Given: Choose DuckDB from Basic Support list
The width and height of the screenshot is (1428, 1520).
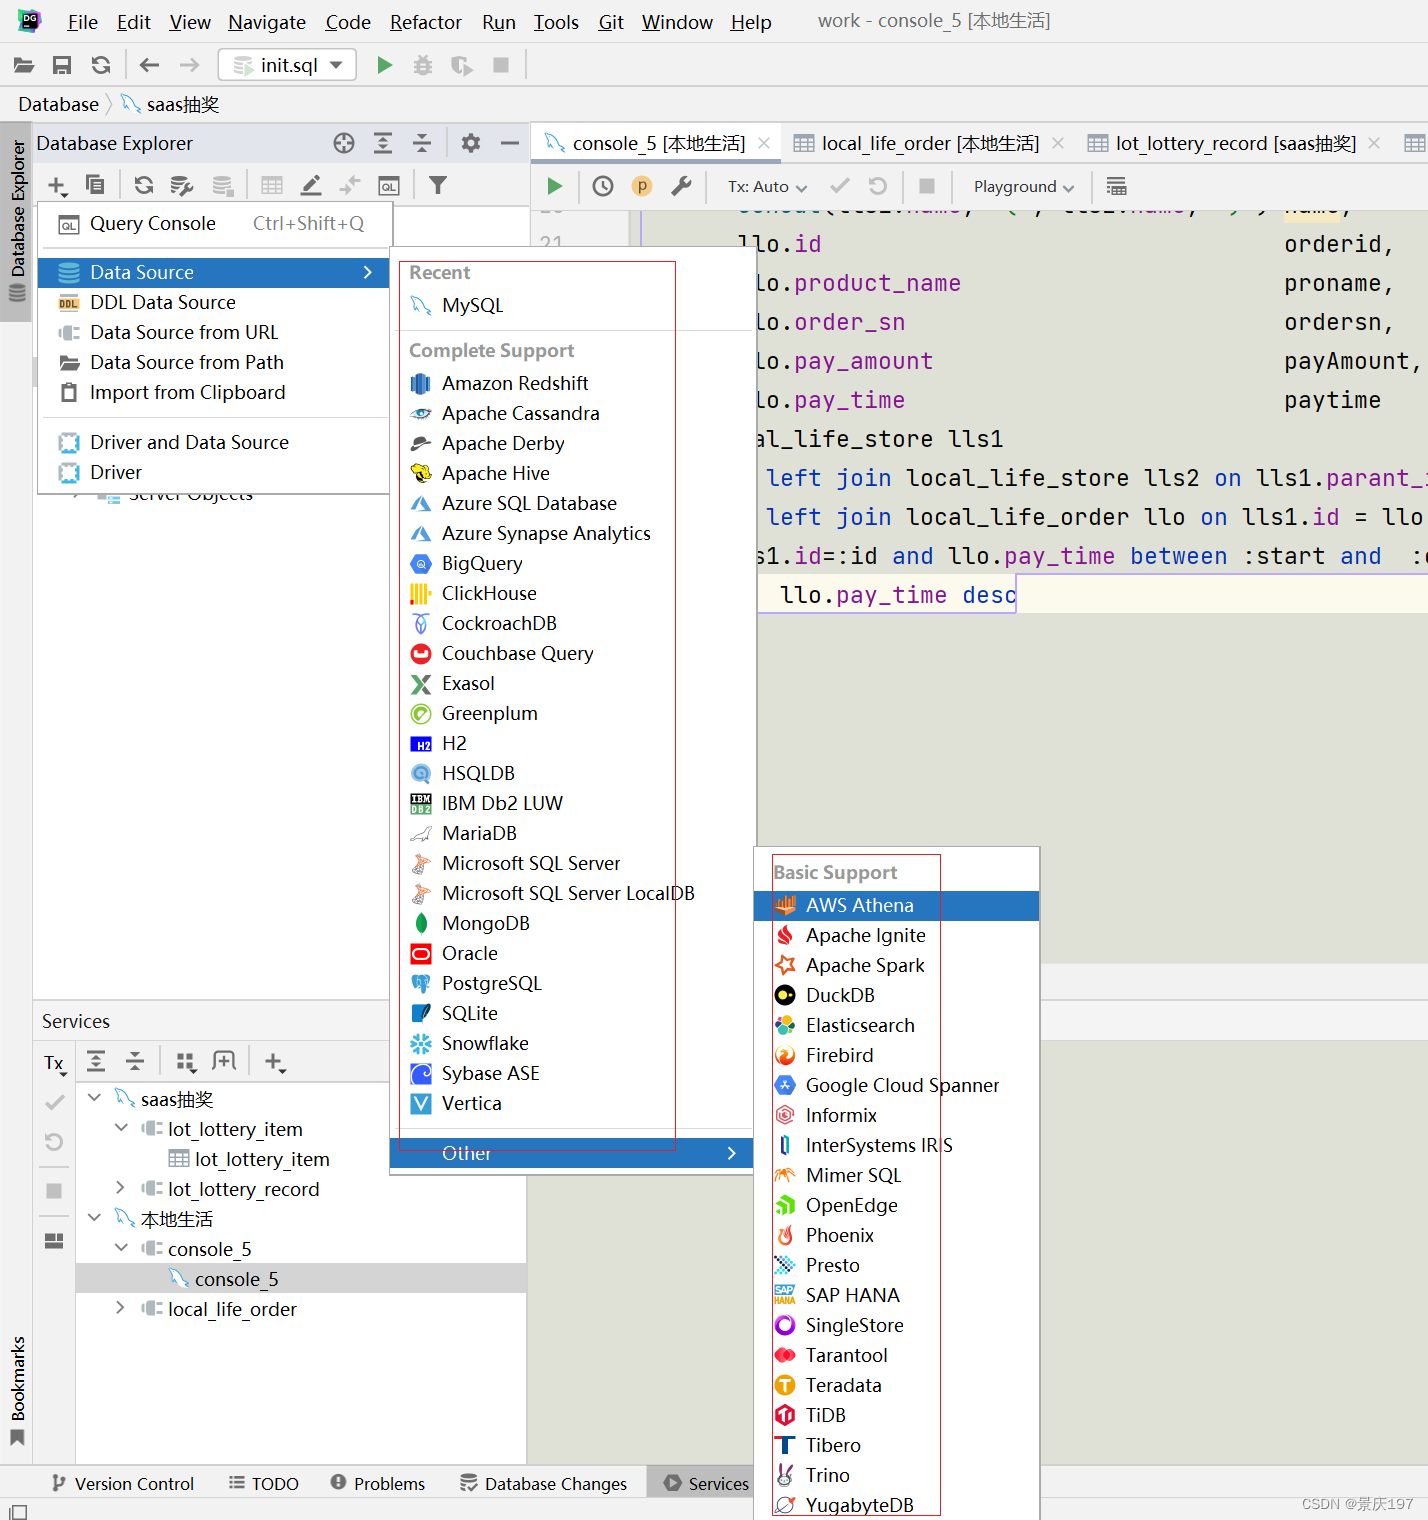Looking at the screenshot, I should pos(896,995).
